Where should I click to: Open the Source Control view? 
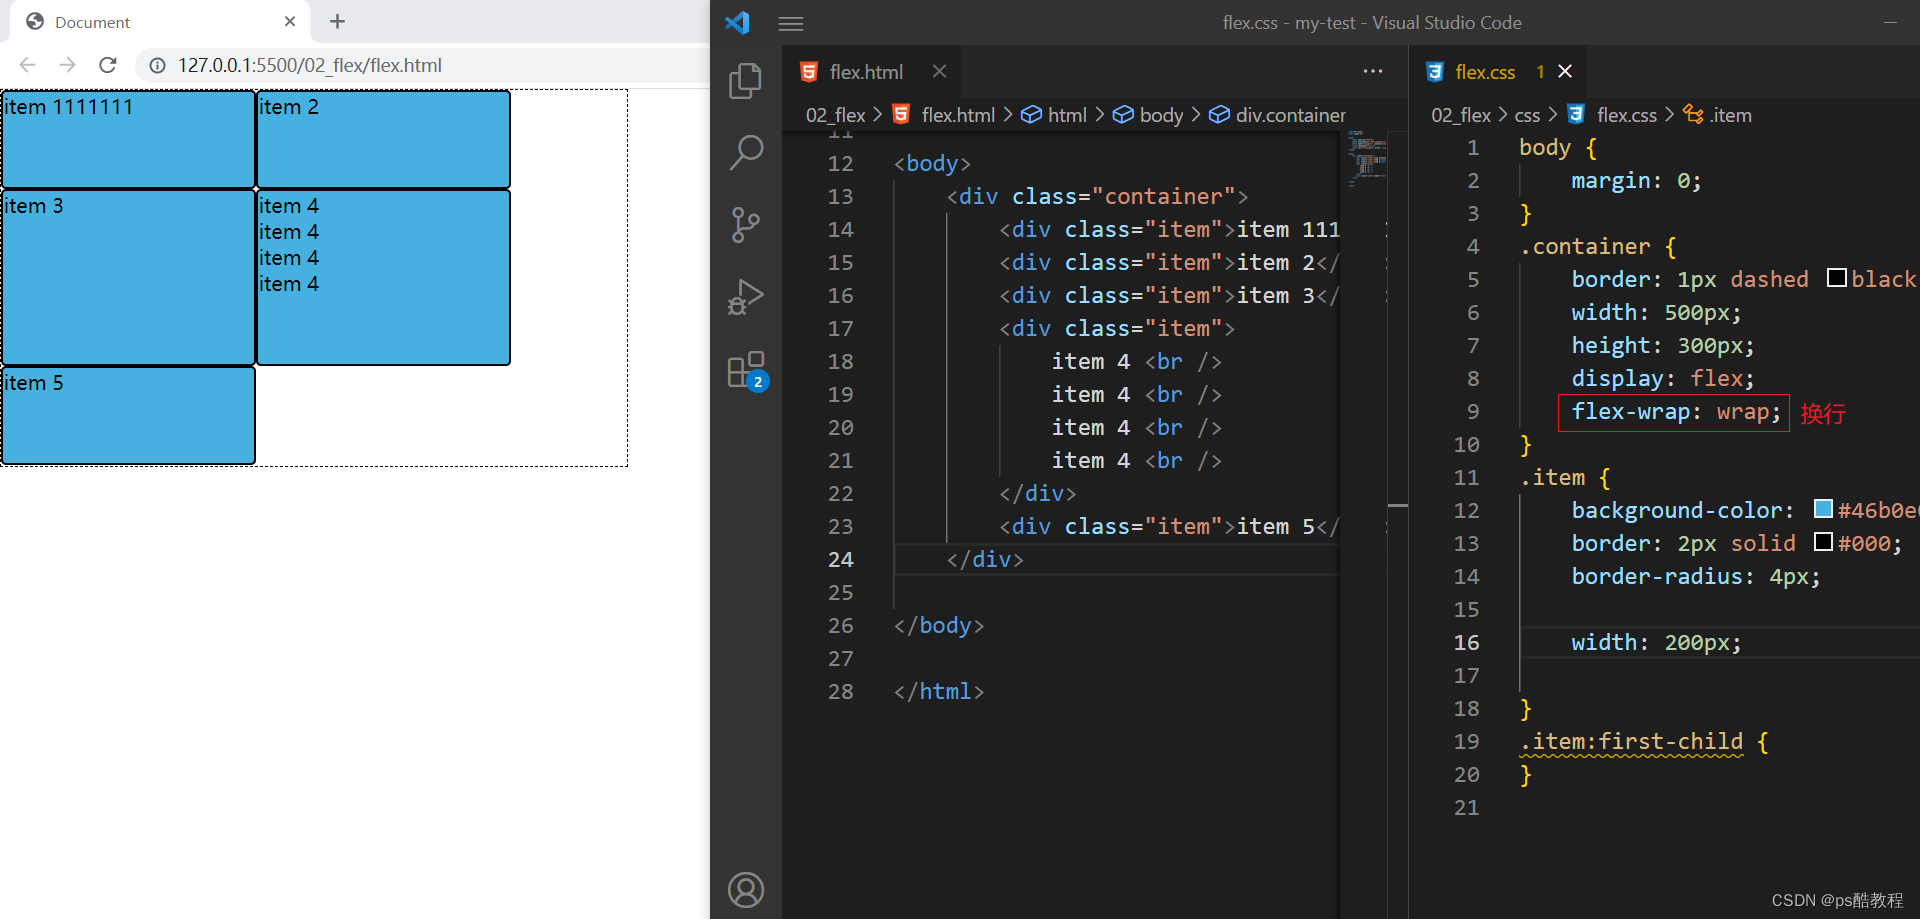tap(745, 224)
